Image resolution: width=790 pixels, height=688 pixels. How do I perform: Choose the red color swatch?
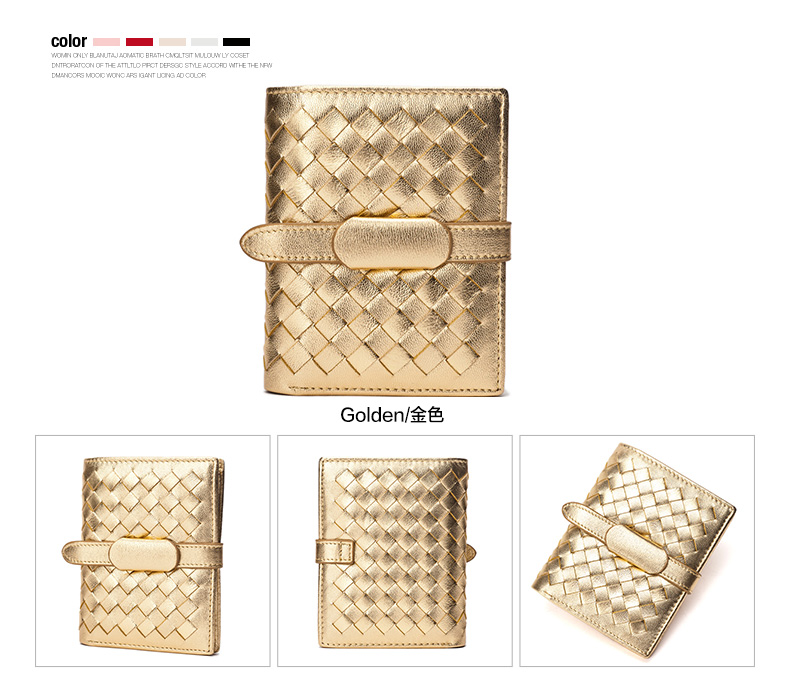pyautogui.click(x=140, y=42)
